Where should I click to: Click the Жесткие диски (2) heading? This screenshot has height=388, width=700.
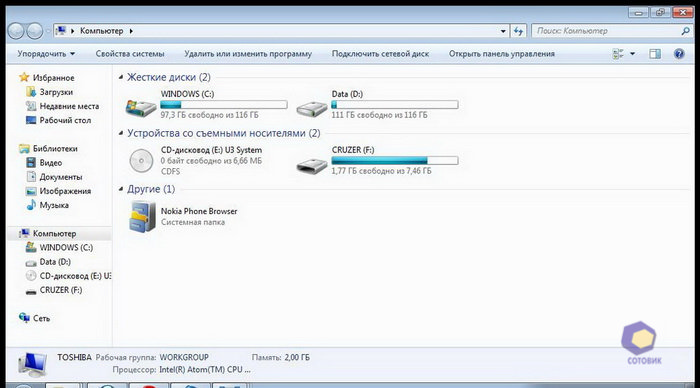(x=169, y=77)
